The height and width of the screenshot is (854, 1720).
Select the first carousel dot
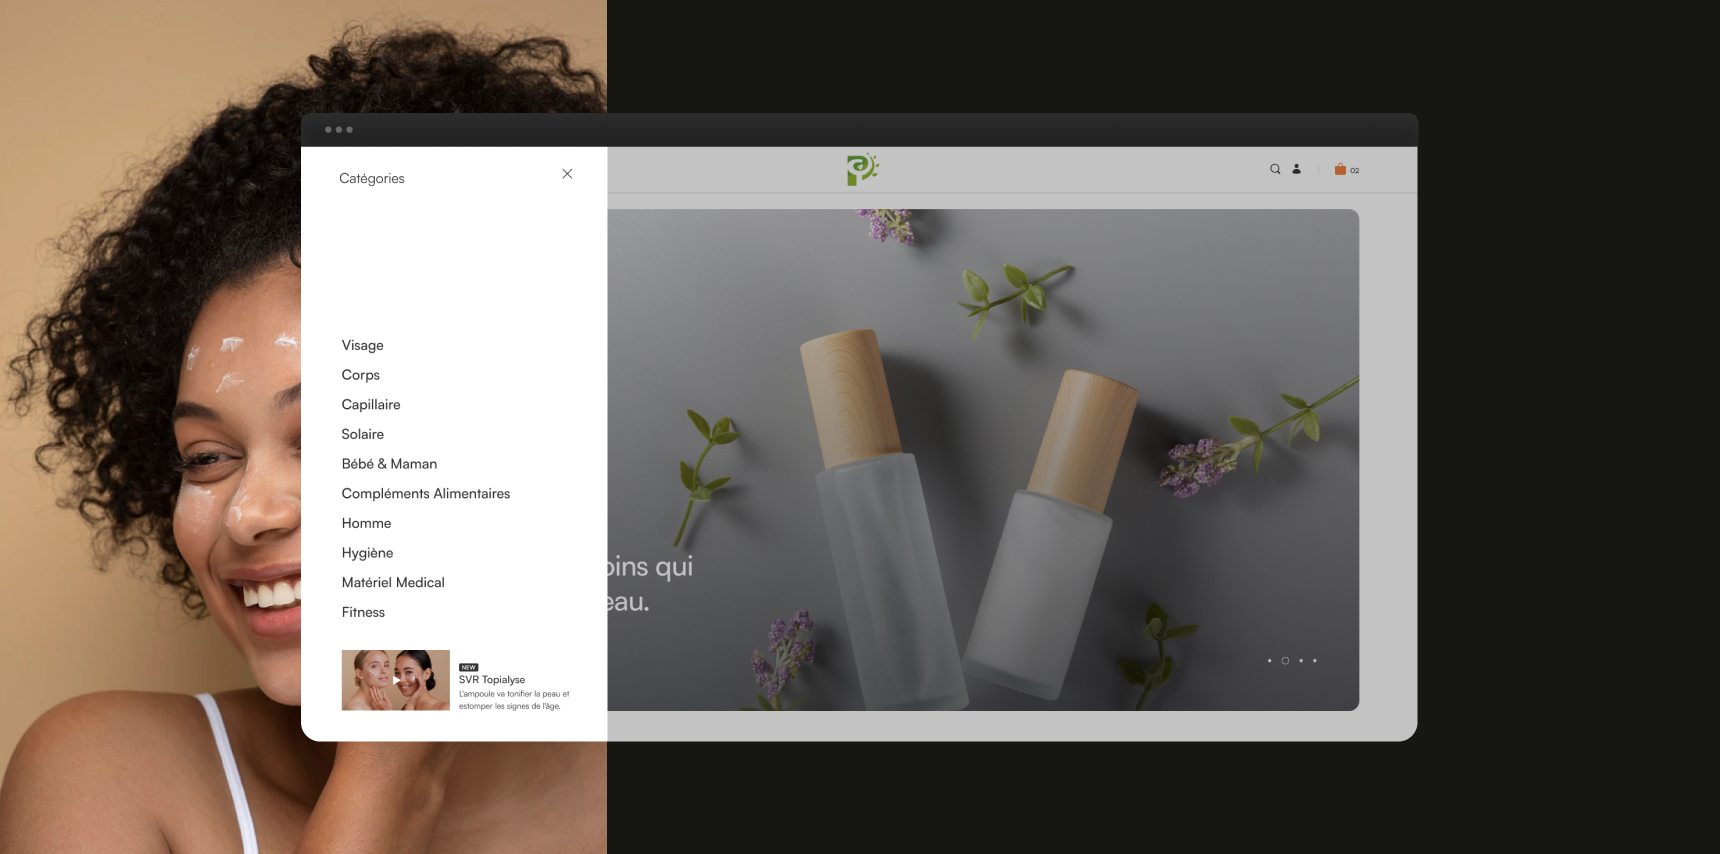[x=1270, y=661]
